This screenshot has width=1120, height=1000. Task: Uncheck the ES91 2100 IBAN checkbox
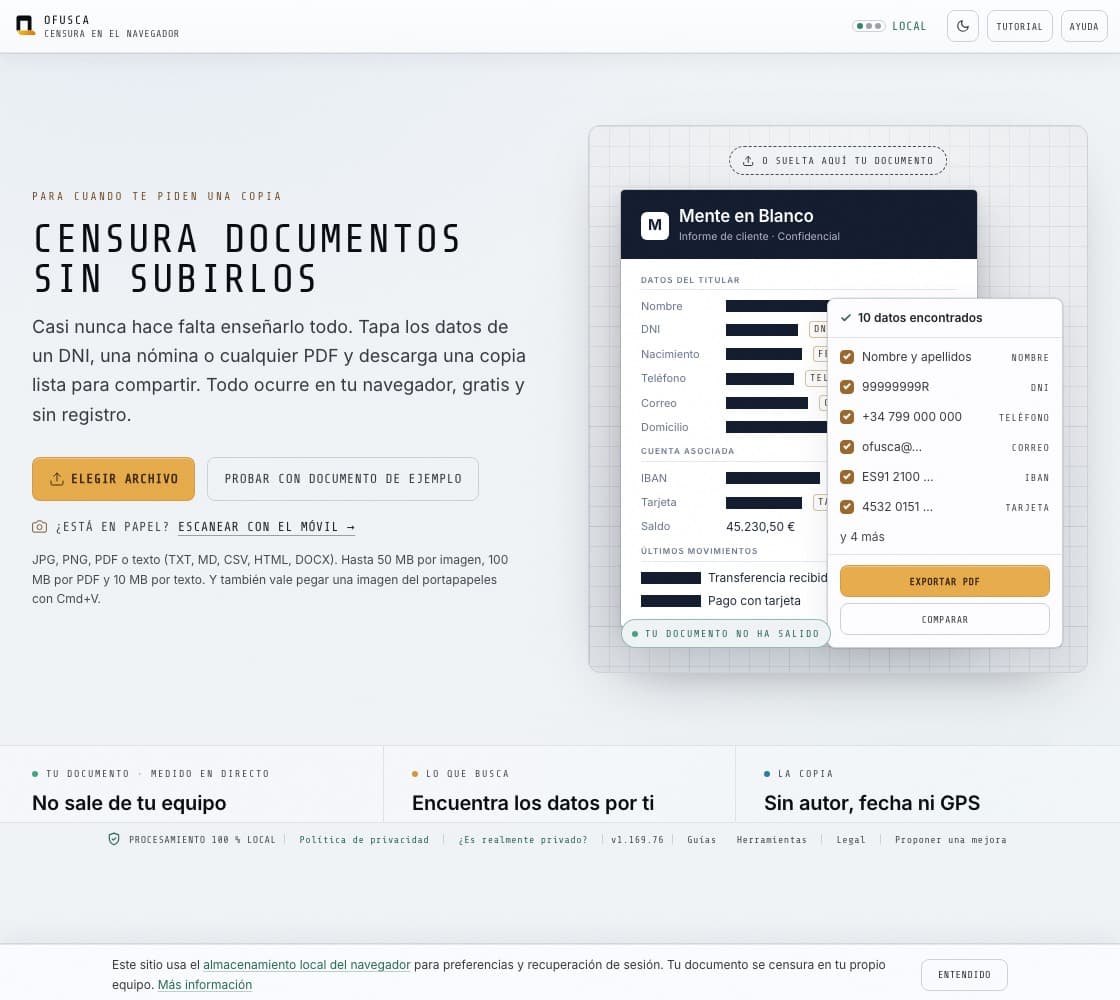click(846, 476)
